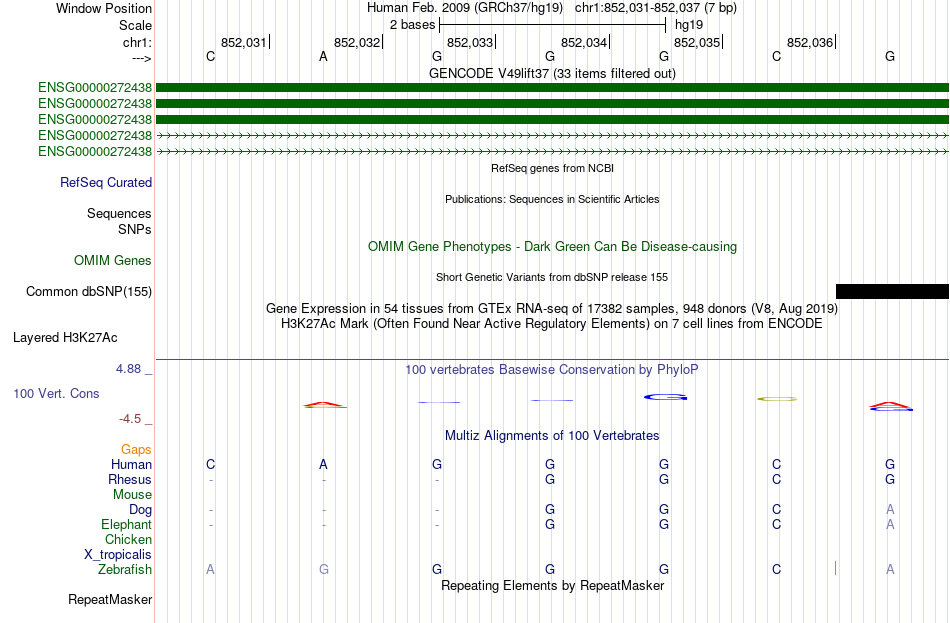
Task: Click the A base in the Dog row
Action: coord(890,509)
